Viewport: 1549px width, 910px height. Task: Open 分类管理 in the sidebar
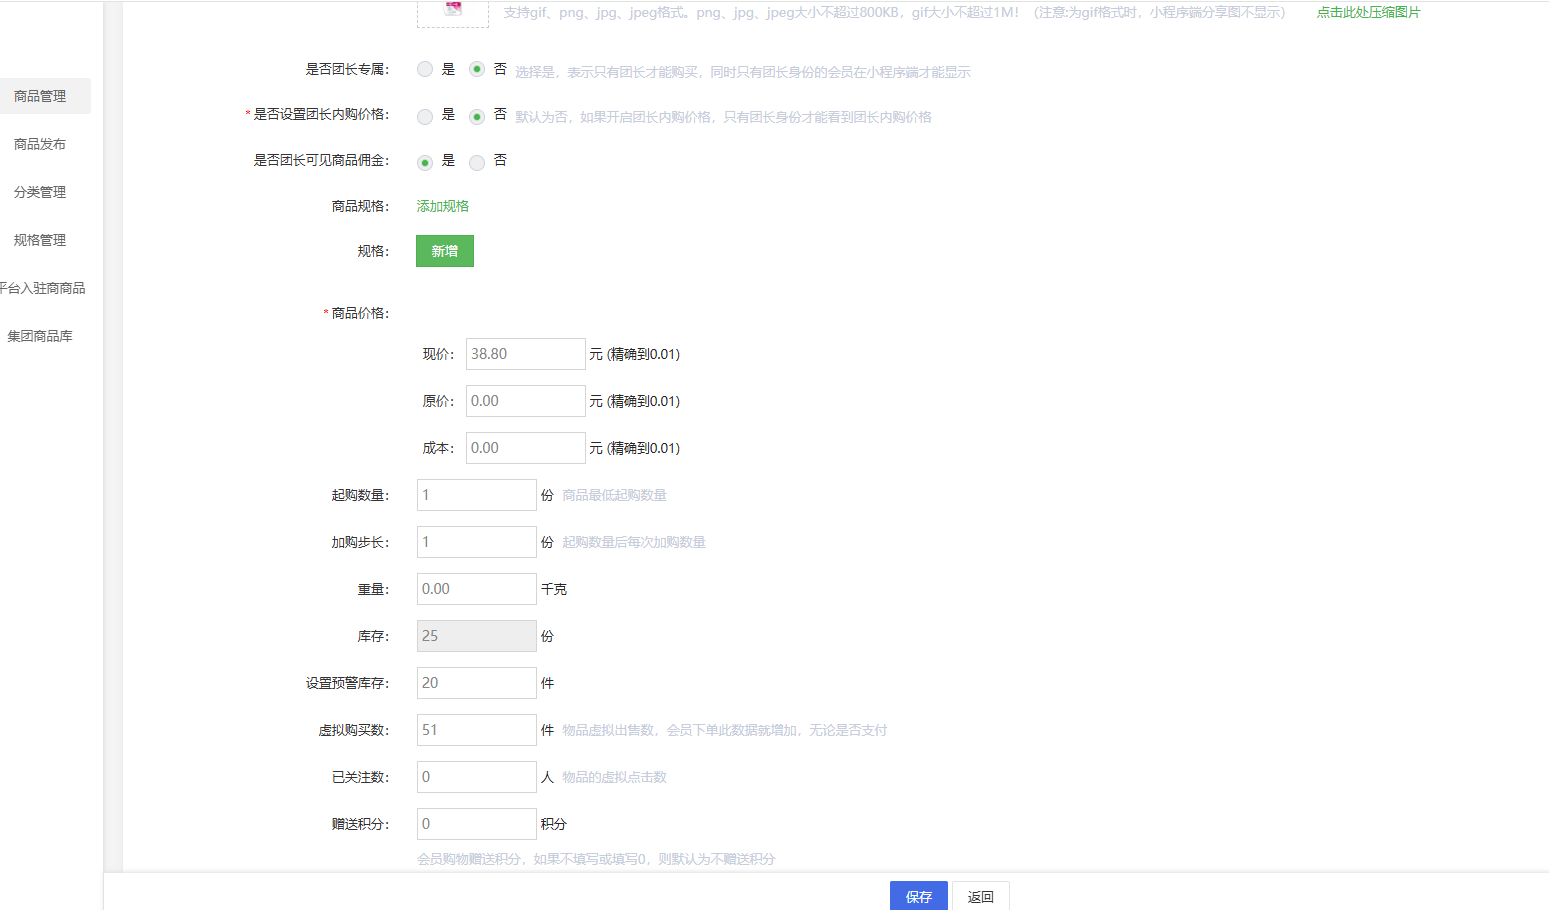tap(40, 192)
